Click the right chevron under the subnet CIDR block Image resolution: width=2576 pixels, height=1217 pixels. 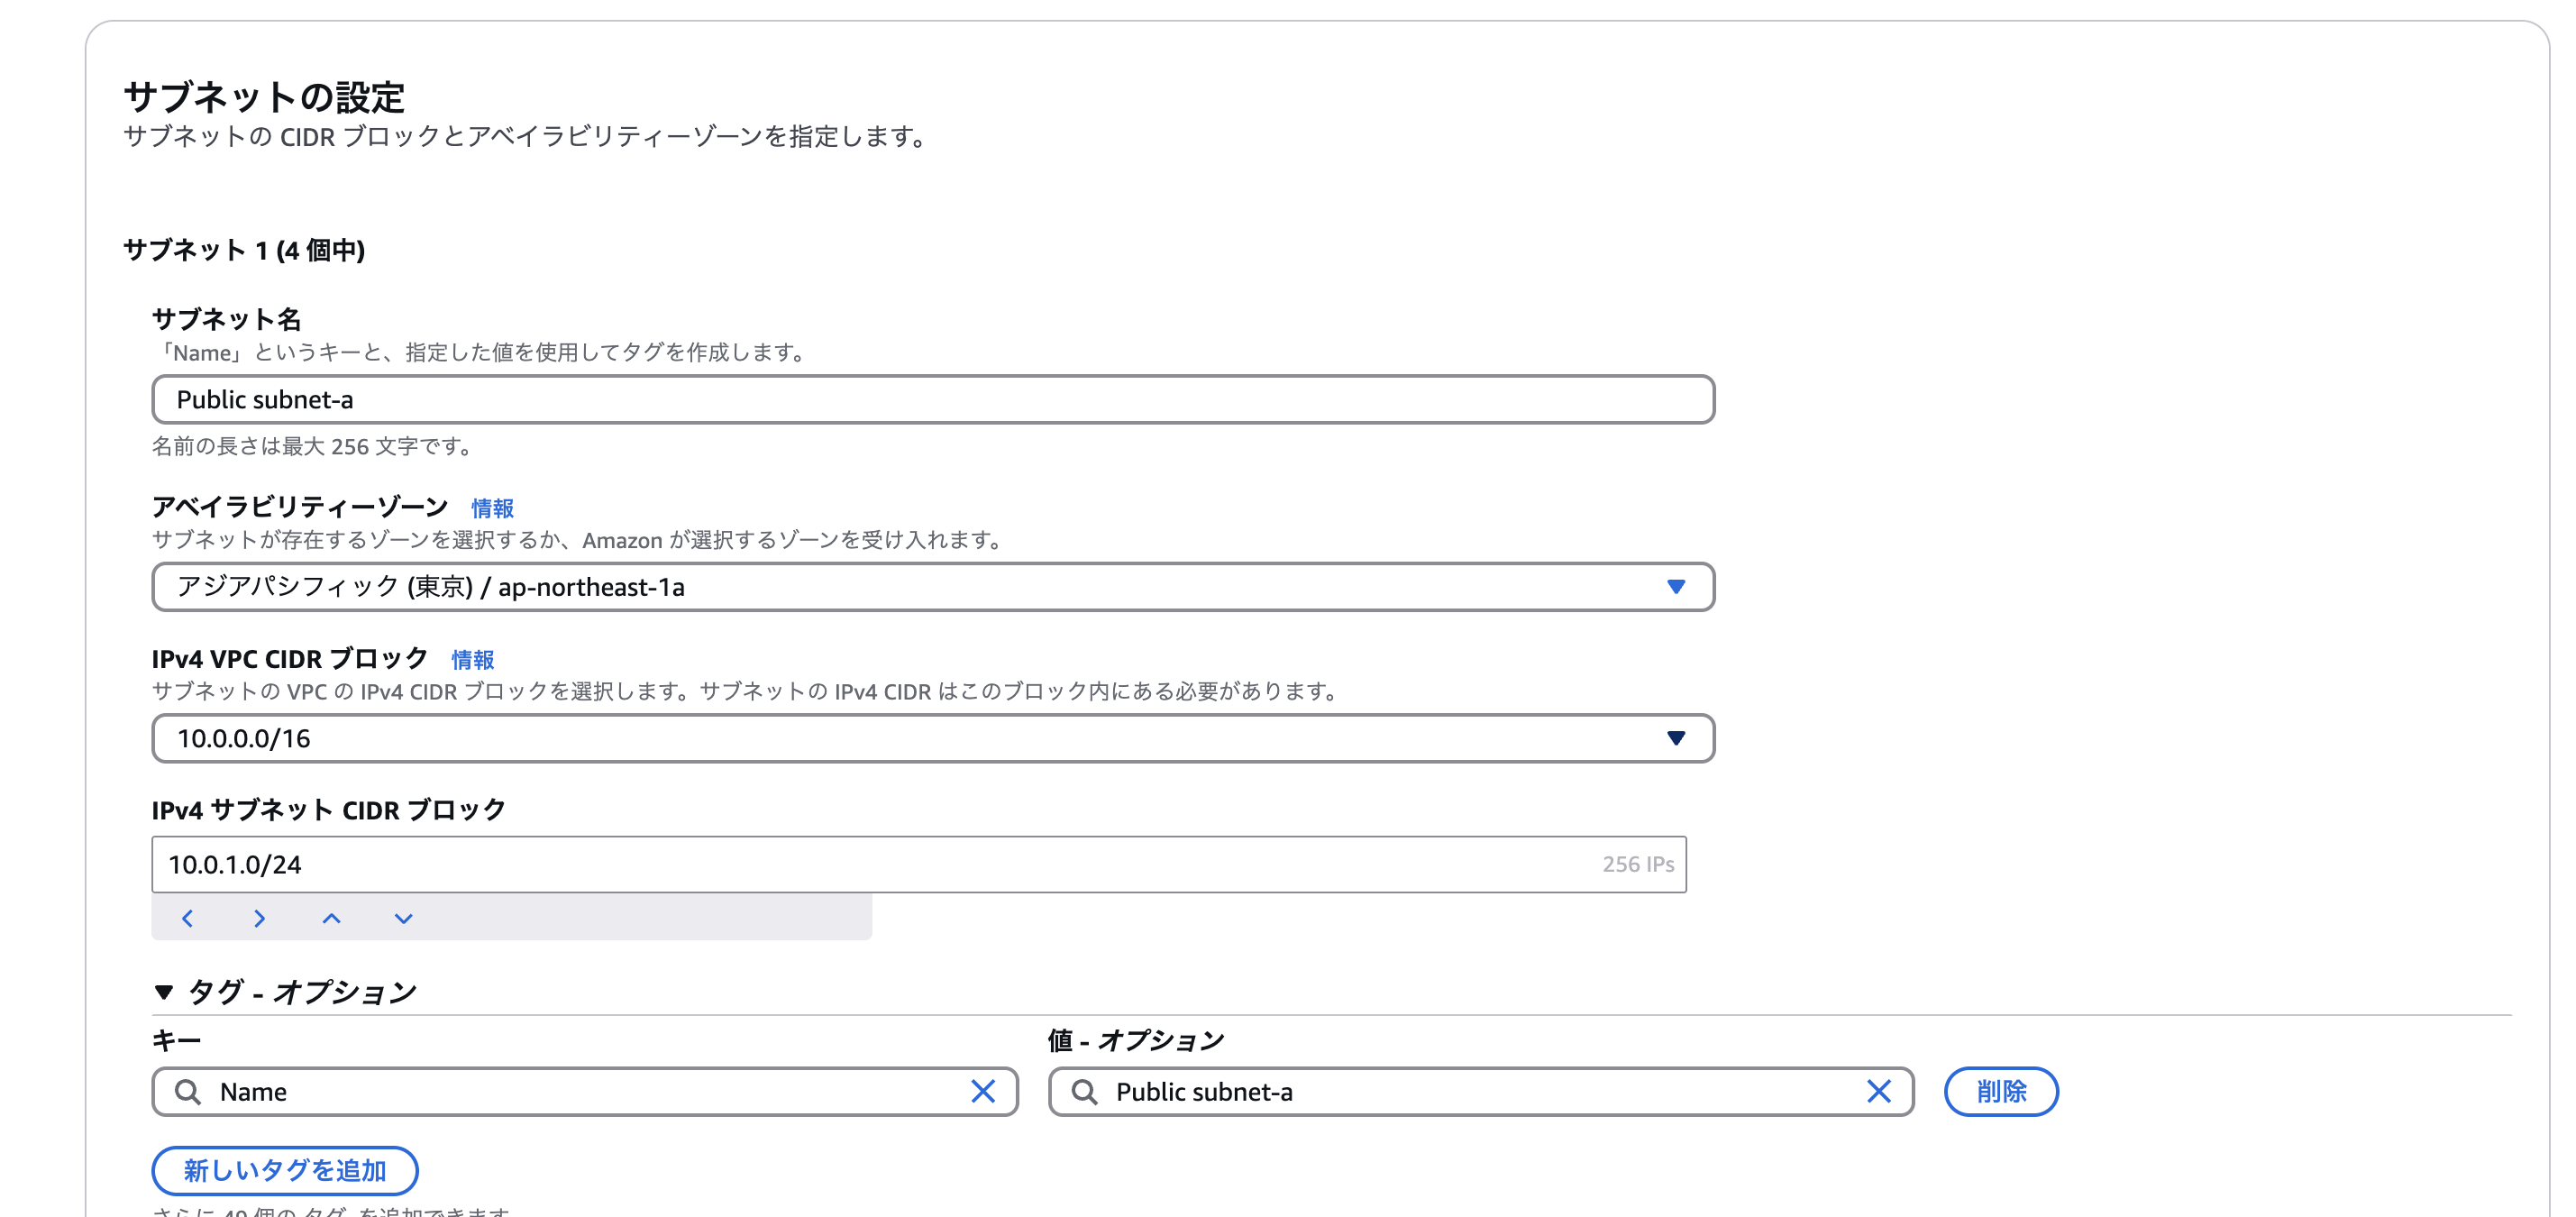click(x=259, y=918)
